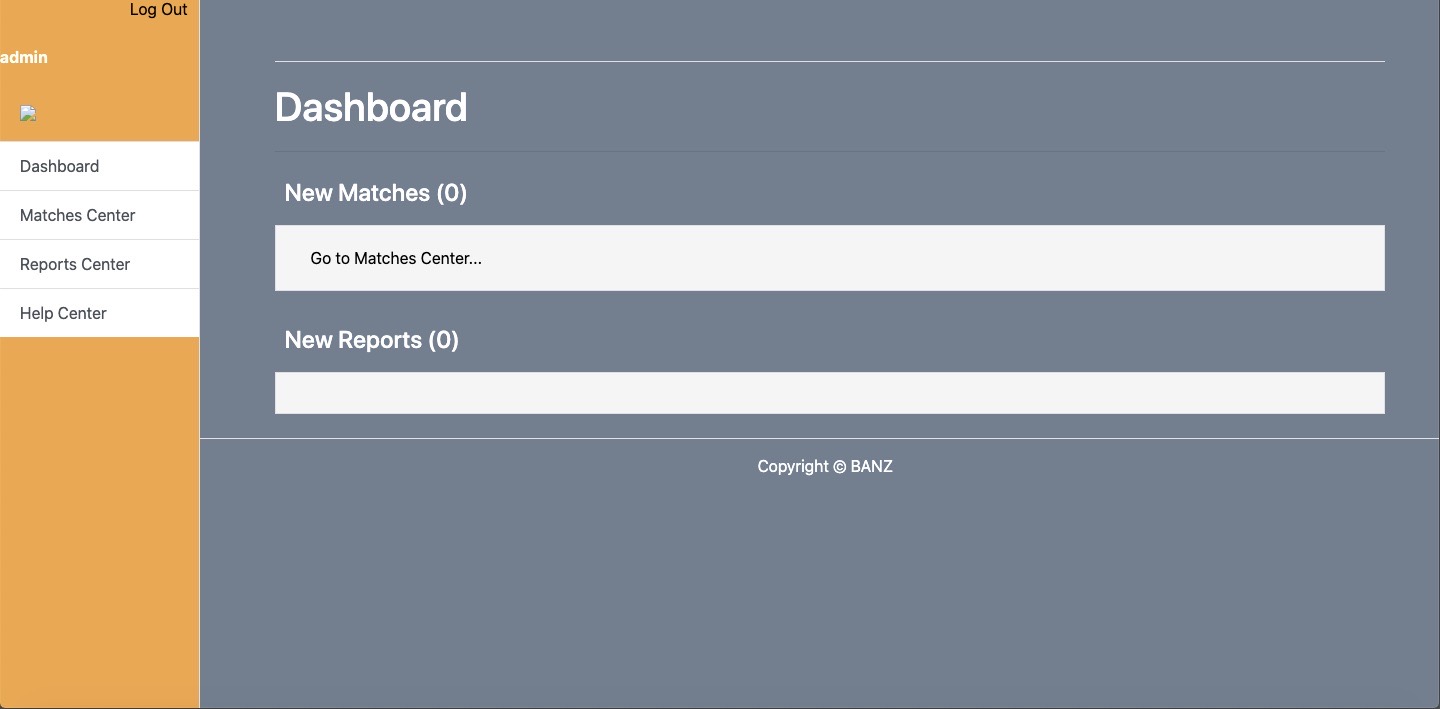The height and width of the screenshot is (709, 1440).
Task: Click the New Matches (0) heading
Action: [x=376, y=193]
